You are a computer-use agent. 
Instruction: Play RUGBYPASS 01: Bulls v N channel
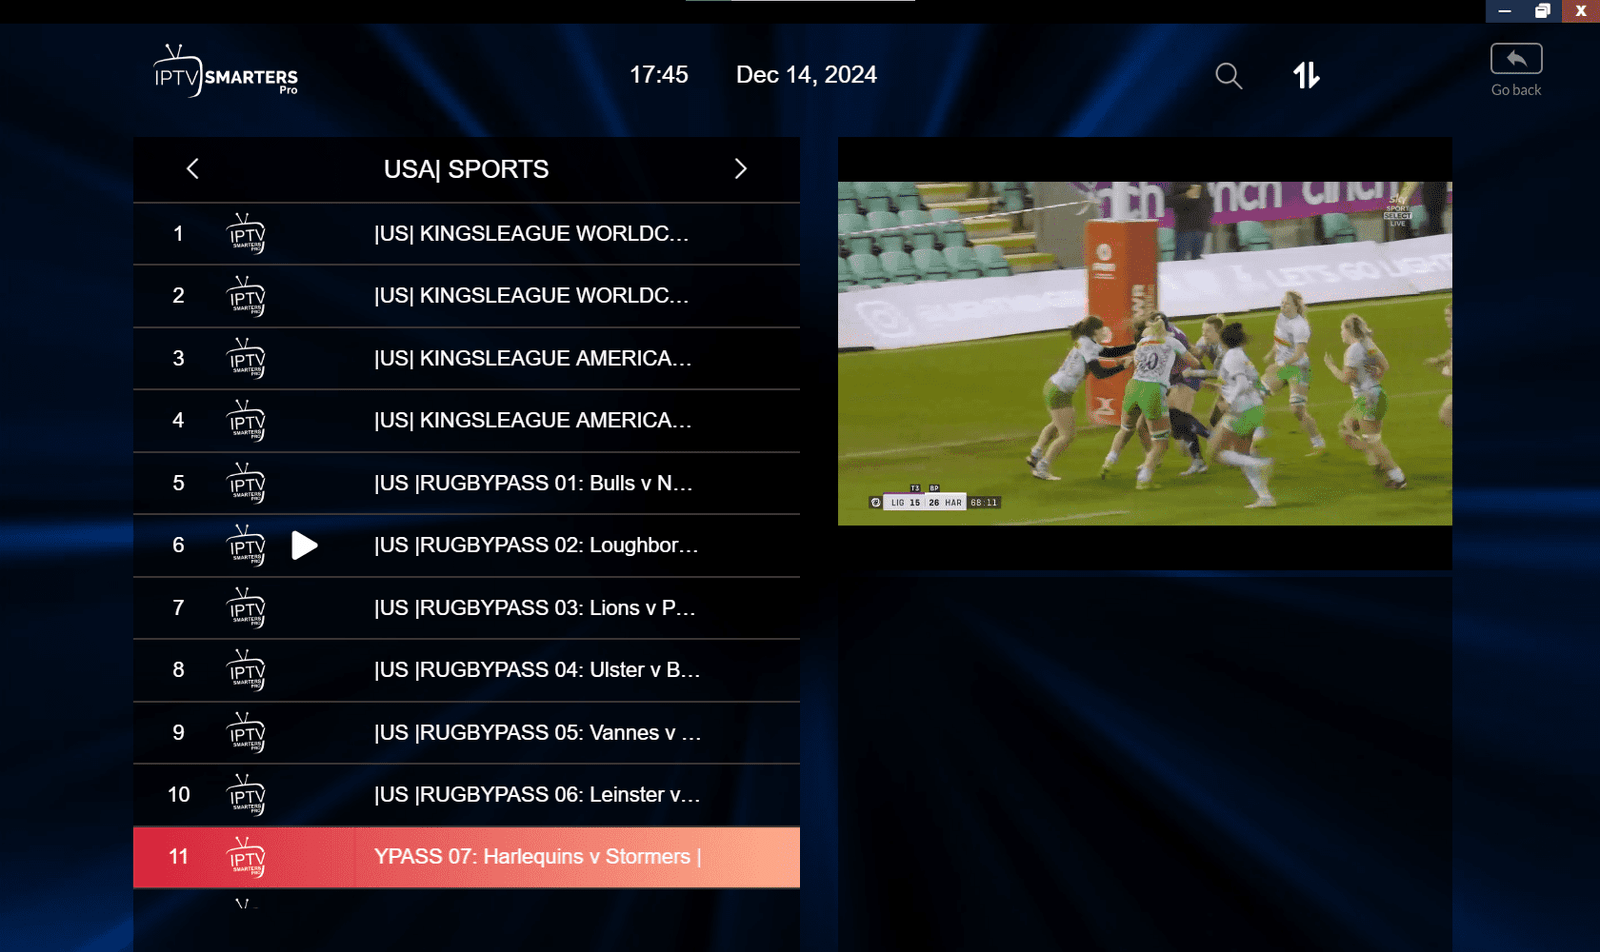466,483
